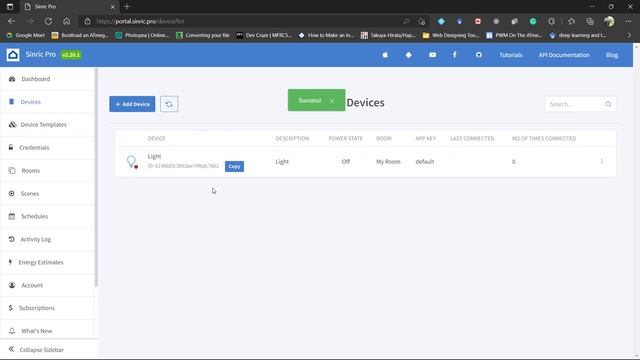The height and width of the screenshot is (360, 640).
Task: Click the Sinric Pro home logo
Action: (13, 55)
